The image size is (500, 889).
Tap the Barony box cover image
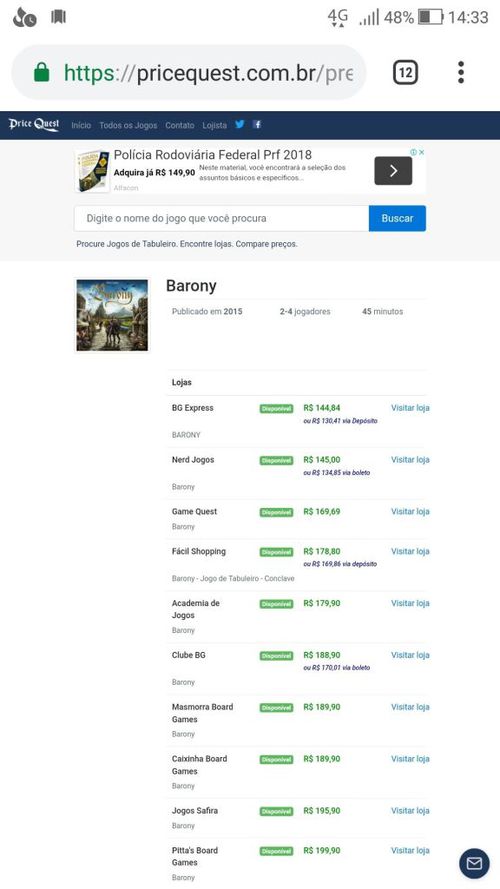(112, 315)
